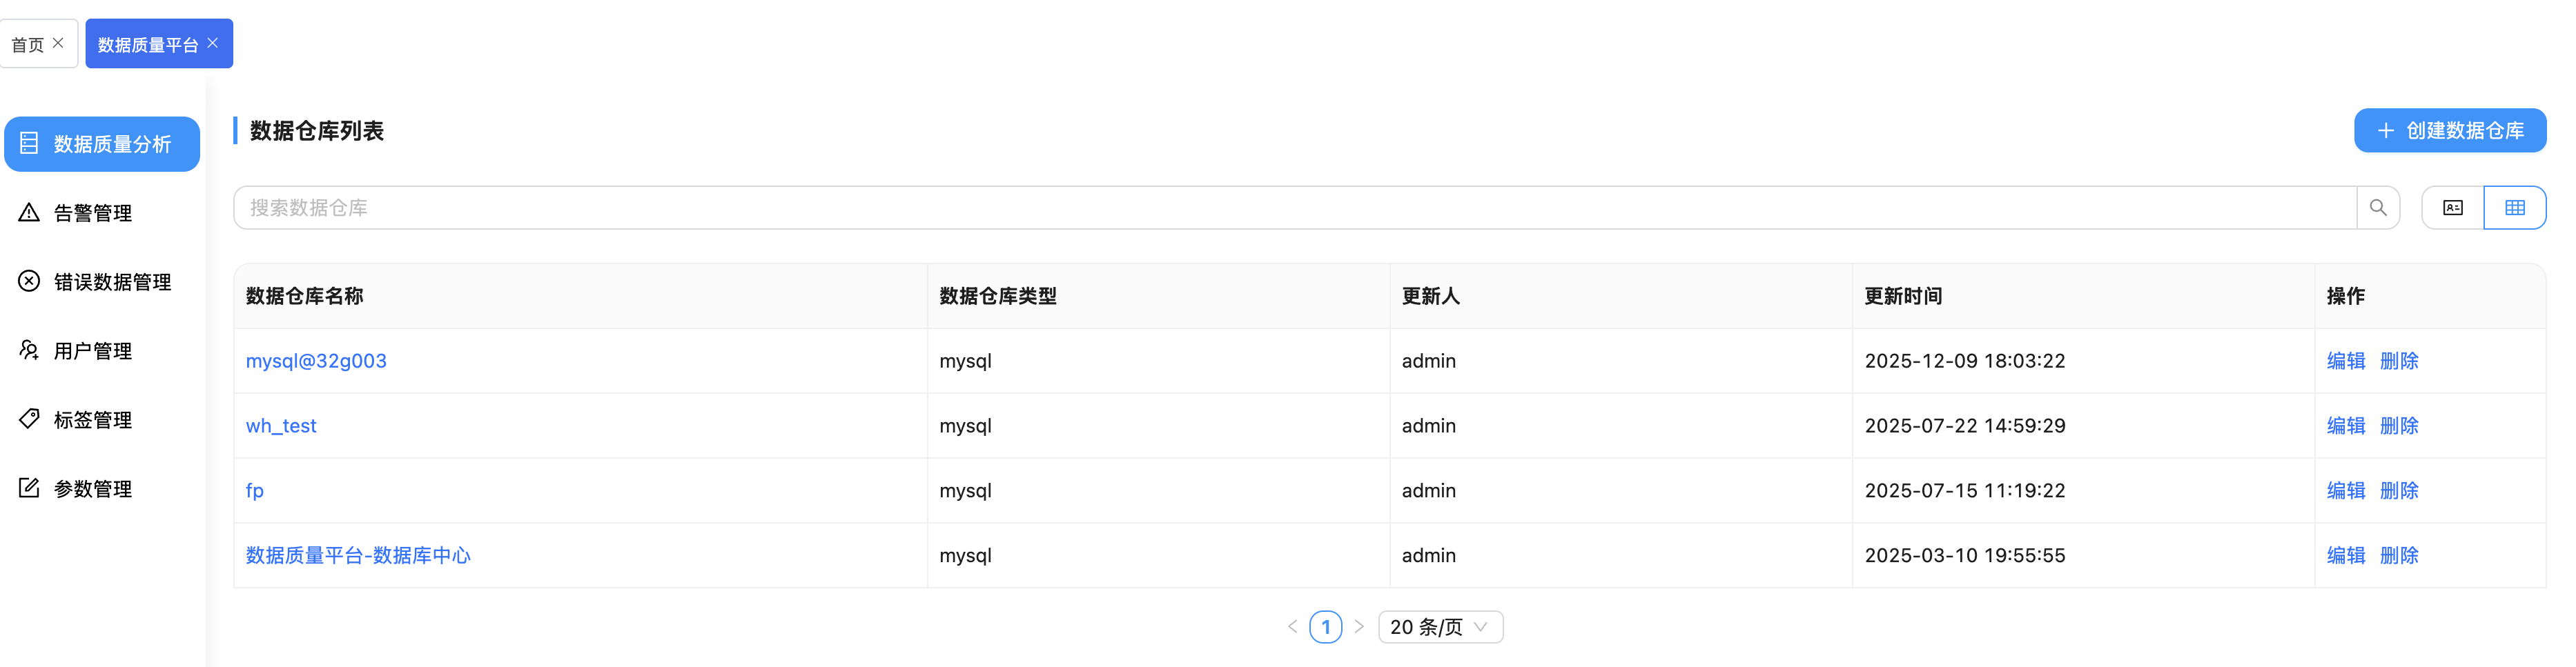Go to the previous page arrow
The image size is (2576, 667).
click(x=1292, y=627)
